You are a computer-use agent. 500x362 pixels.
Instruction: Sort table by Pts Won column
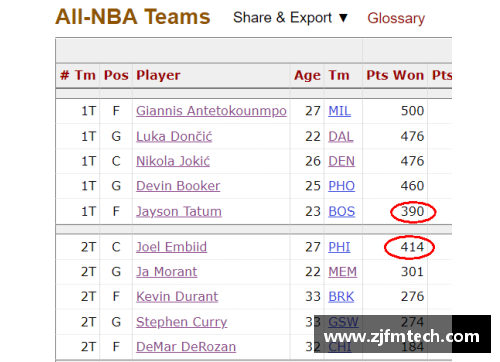click(x=395, y=75)
